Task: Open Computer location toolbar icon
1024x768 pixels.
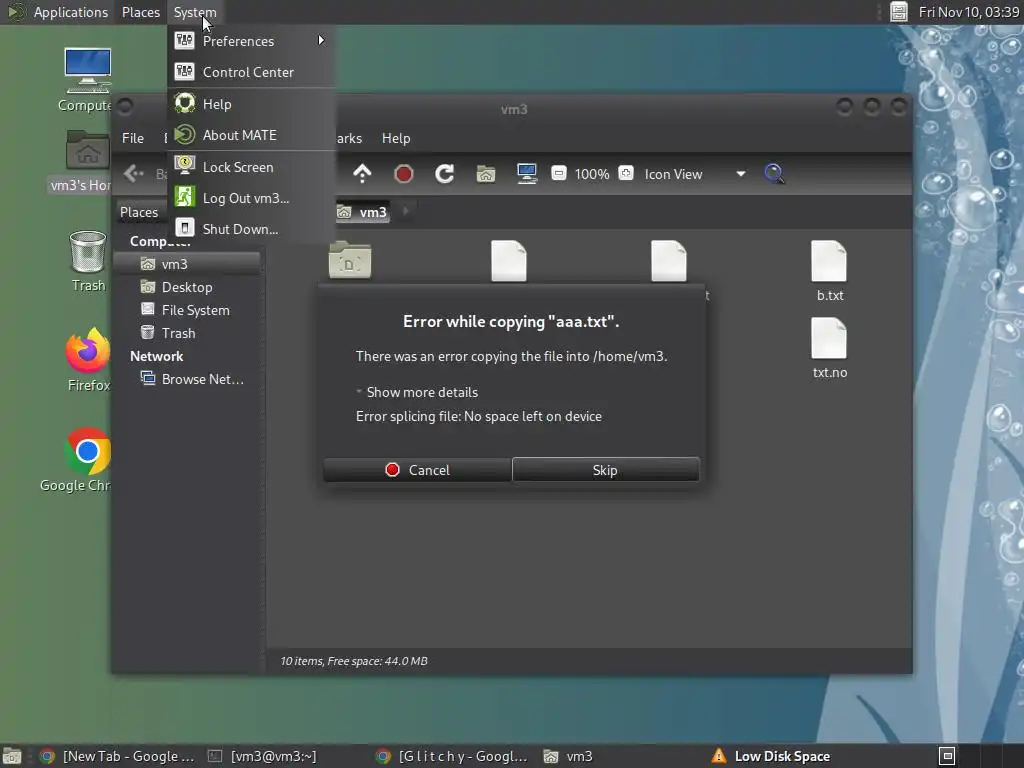Action: 526,174
